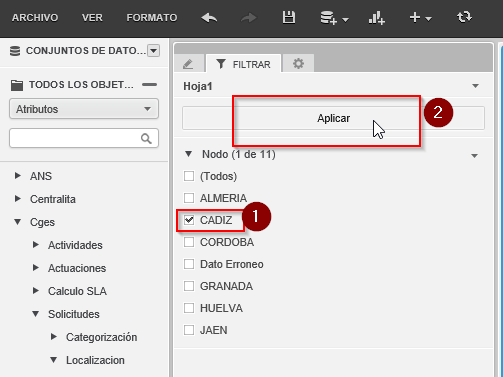Image resolution: width=503 pixels, height=377 pixels.
Task: Click the Todos los objetos folder icon
Action: coord(17,85)
